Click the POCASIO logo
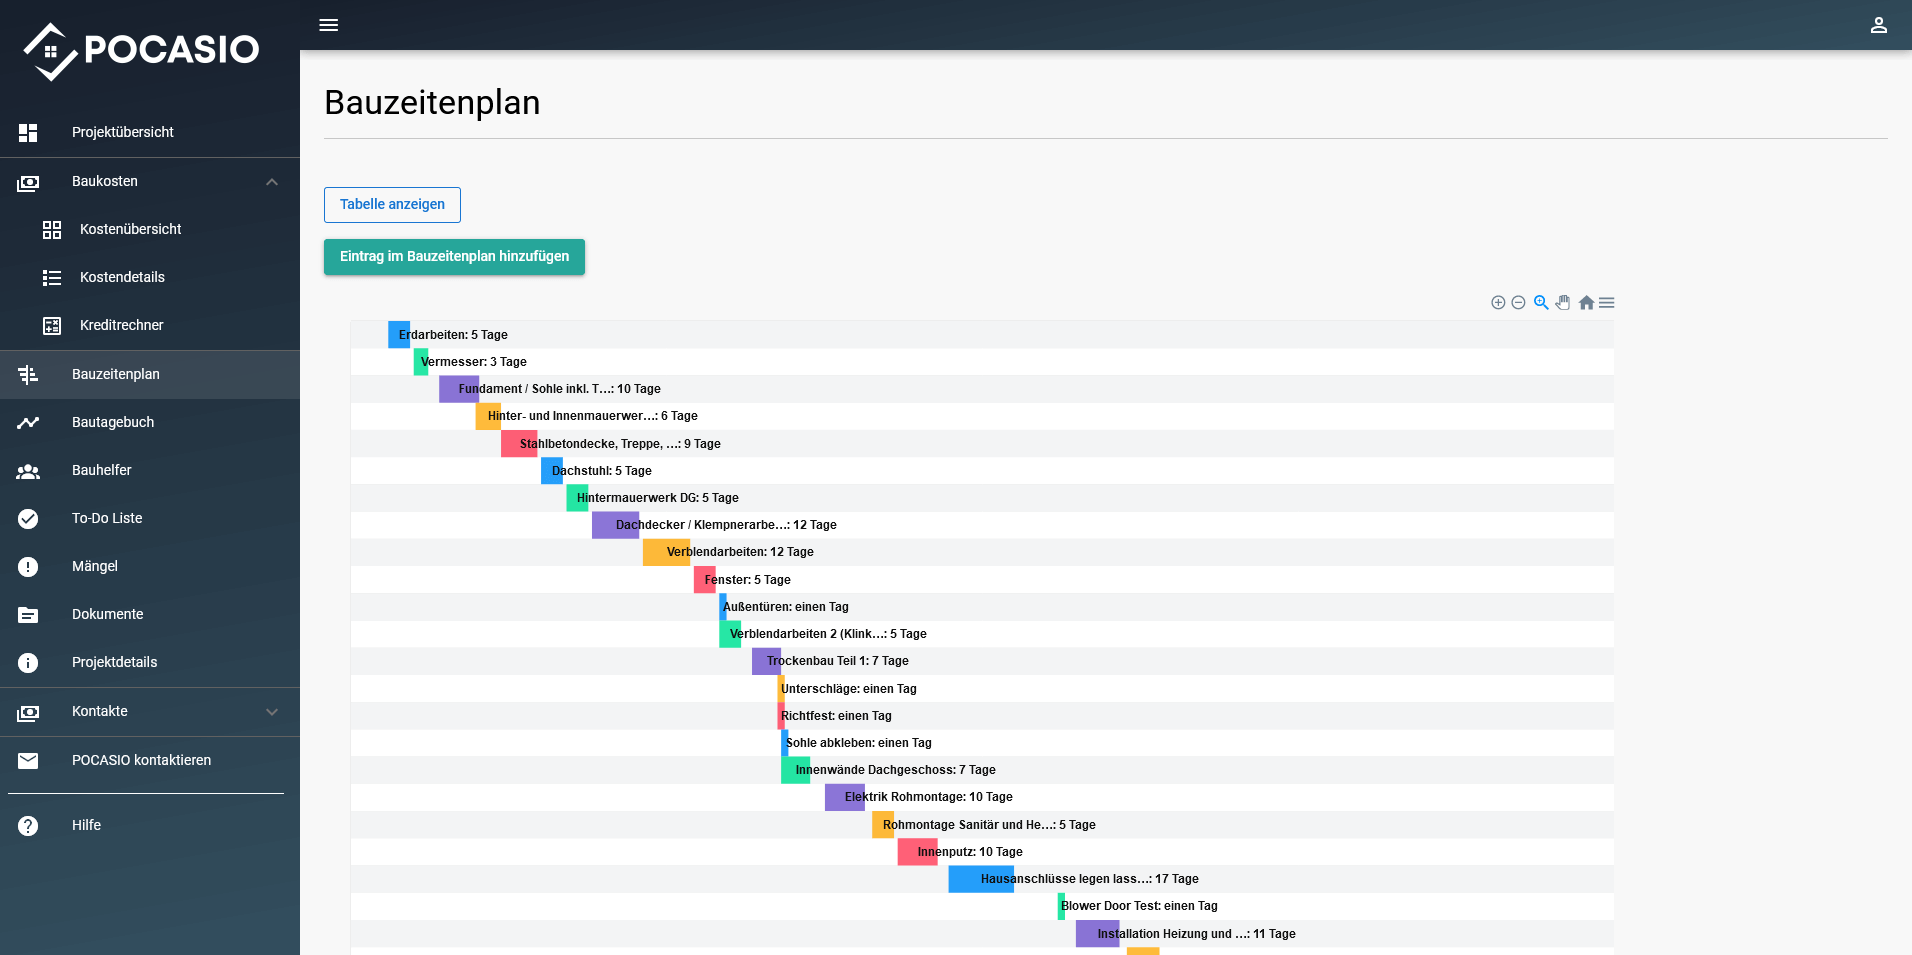1912x955 pixels. tap(141, 50)
